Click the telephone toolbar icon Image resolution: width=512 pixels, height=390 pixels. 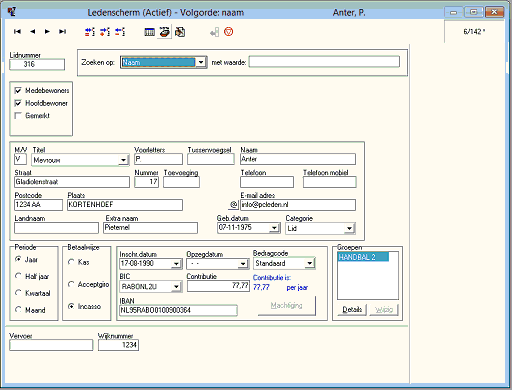click(x=165, y=32)
